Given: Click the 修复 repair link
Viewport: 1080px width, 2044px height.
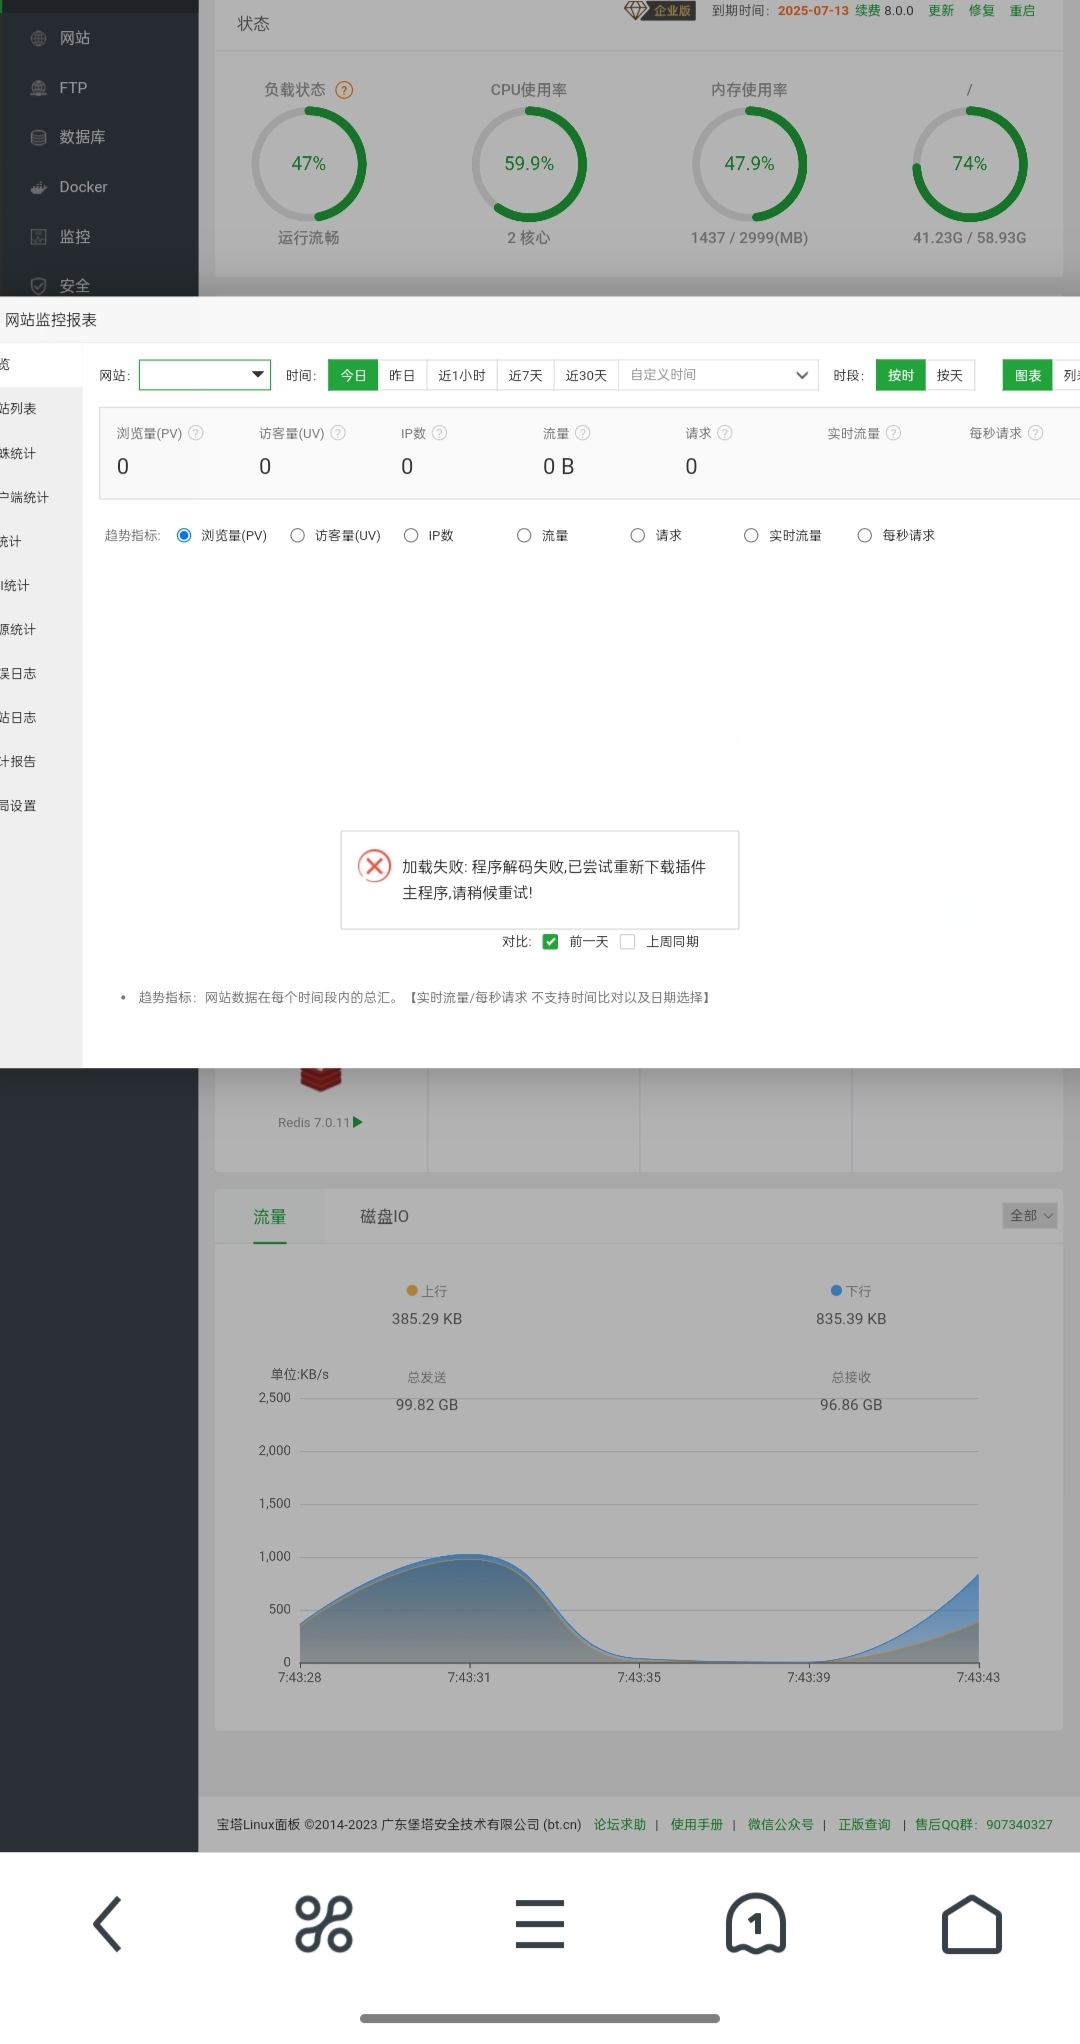Looking at the screenshot, I should coord(982,11).
